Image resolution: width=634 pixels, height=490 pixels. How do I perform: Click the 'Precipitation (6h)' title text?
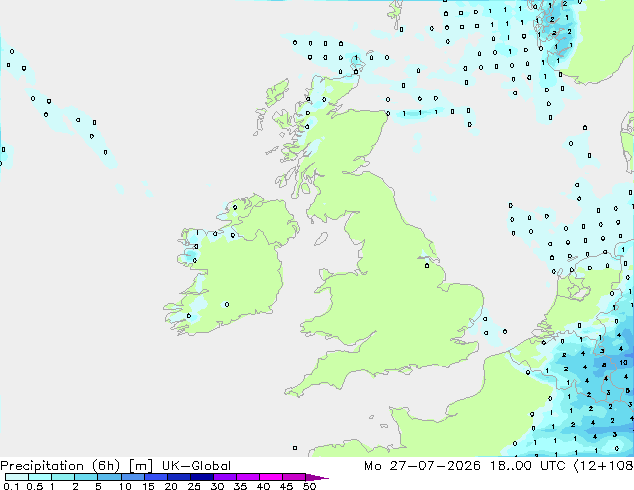tap(60, 466)
